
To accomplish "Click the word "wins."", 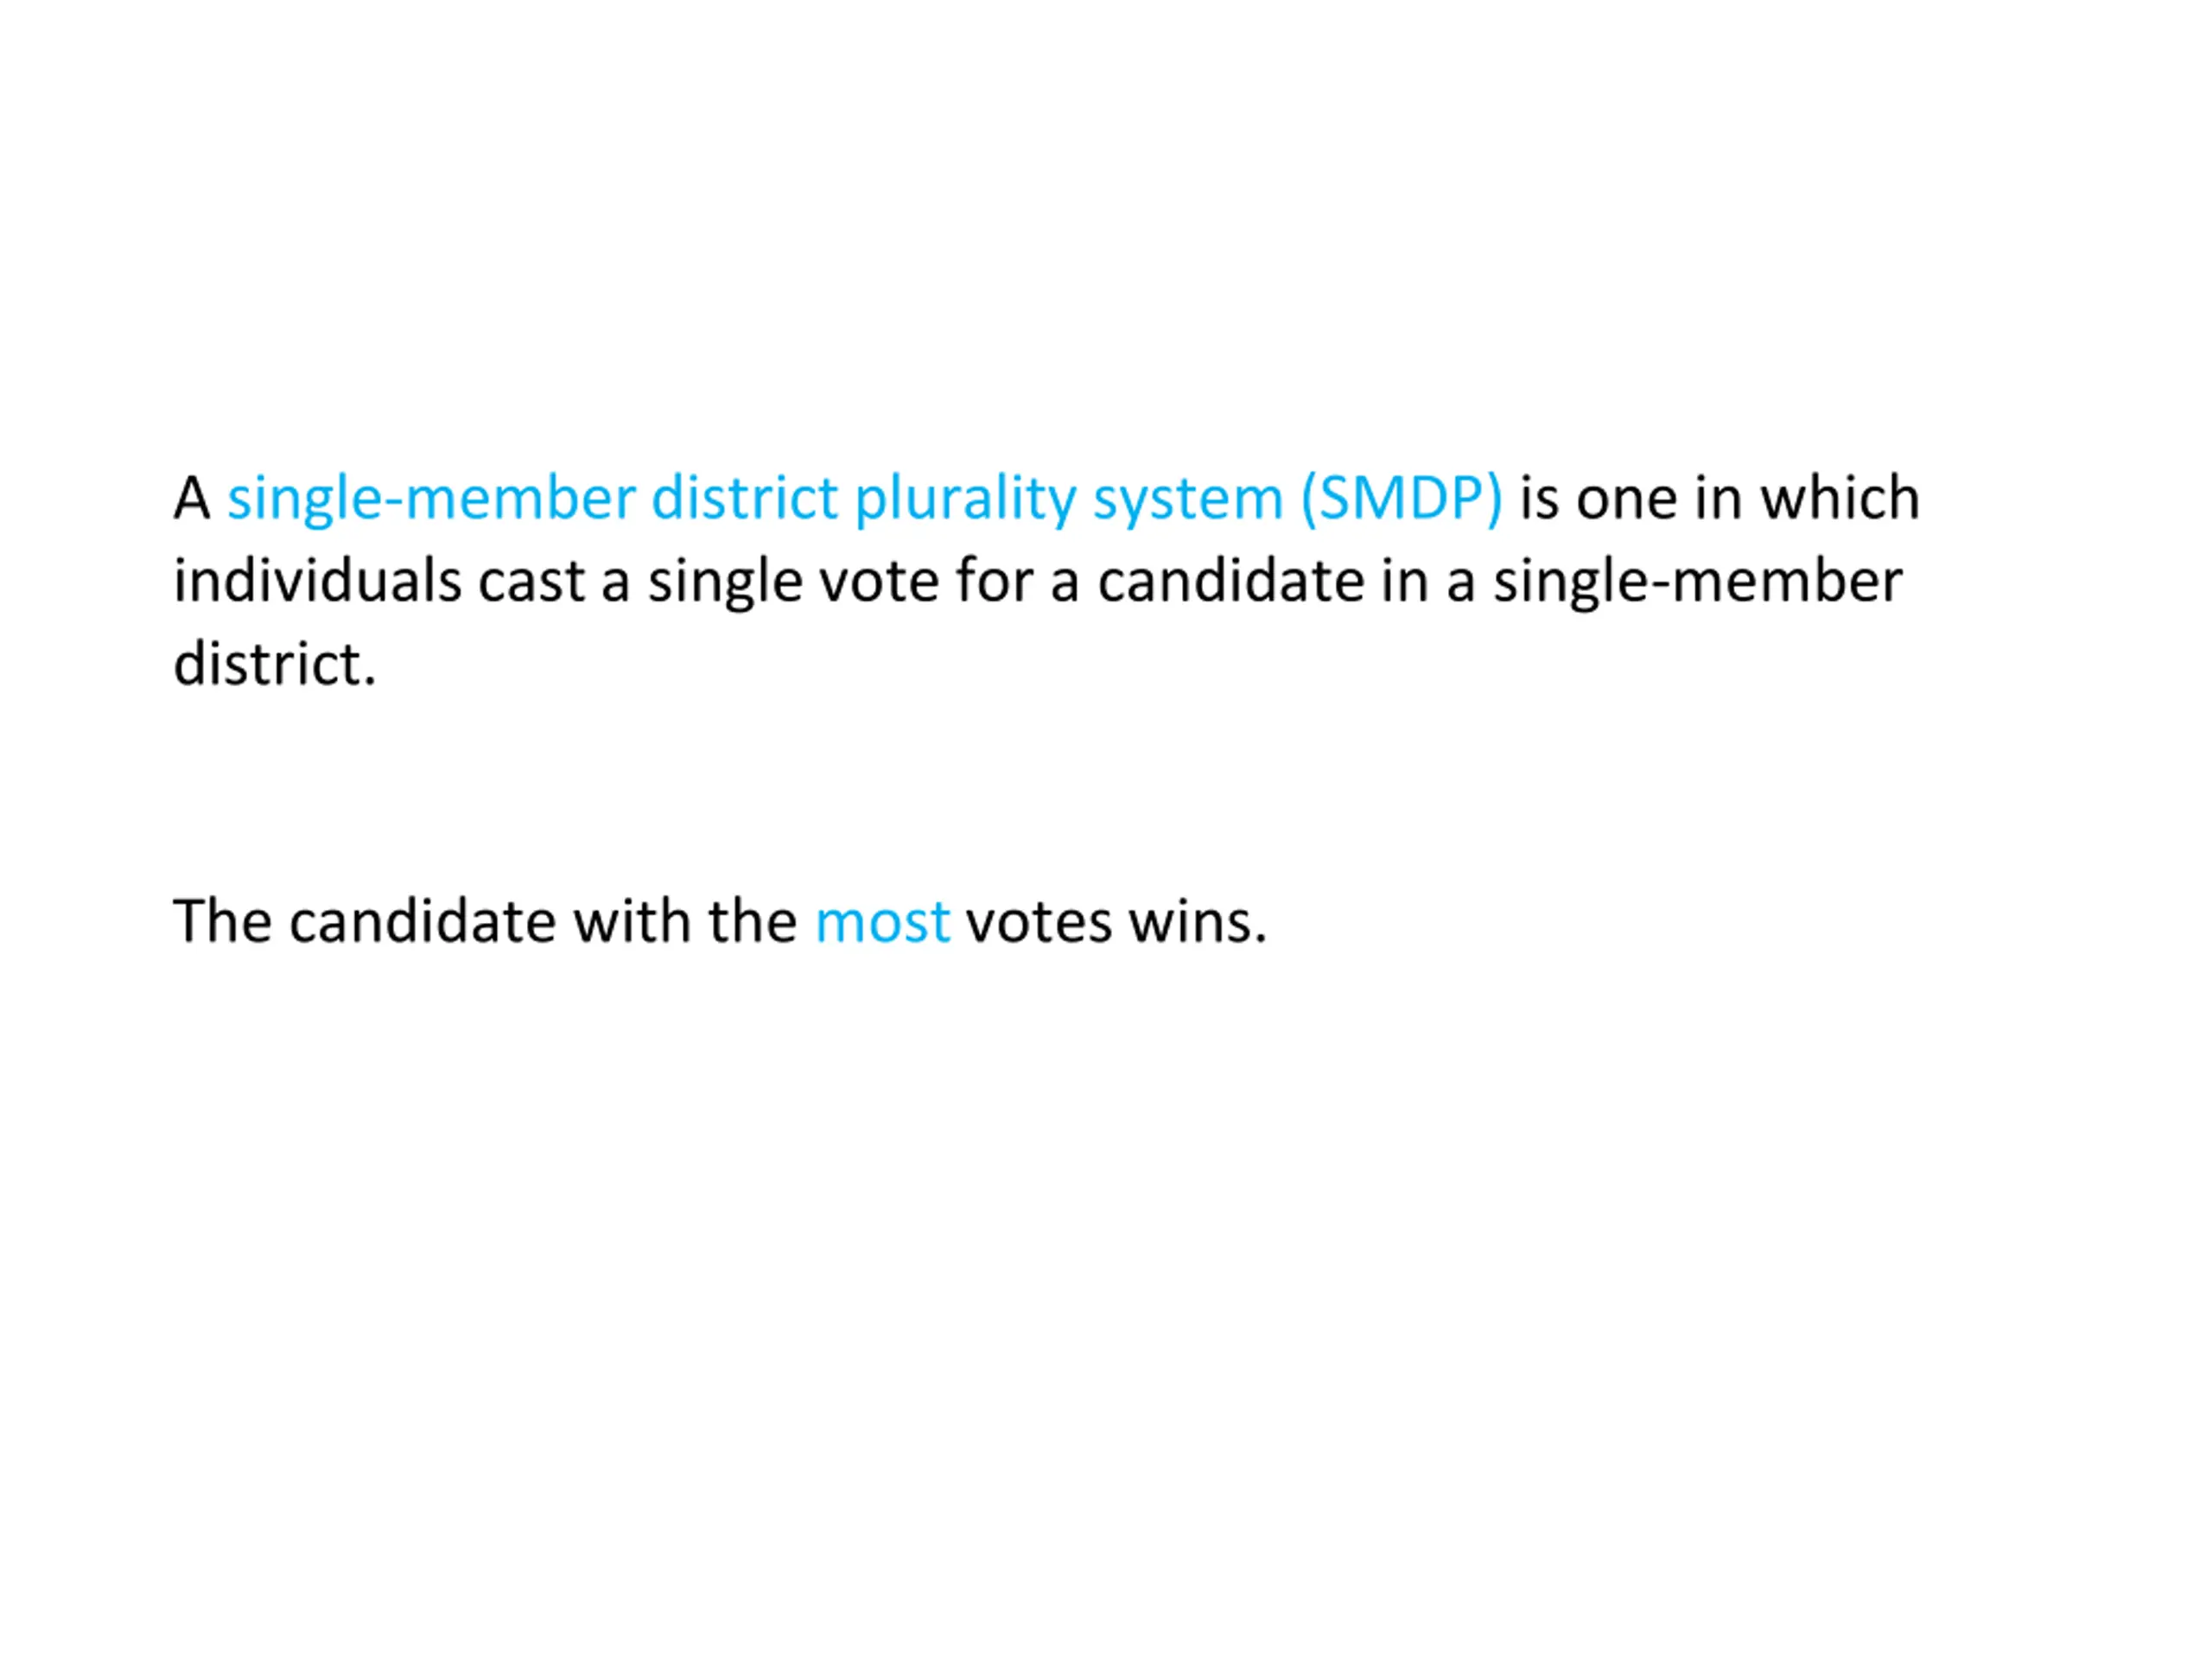I will [x=1198, y=921].
